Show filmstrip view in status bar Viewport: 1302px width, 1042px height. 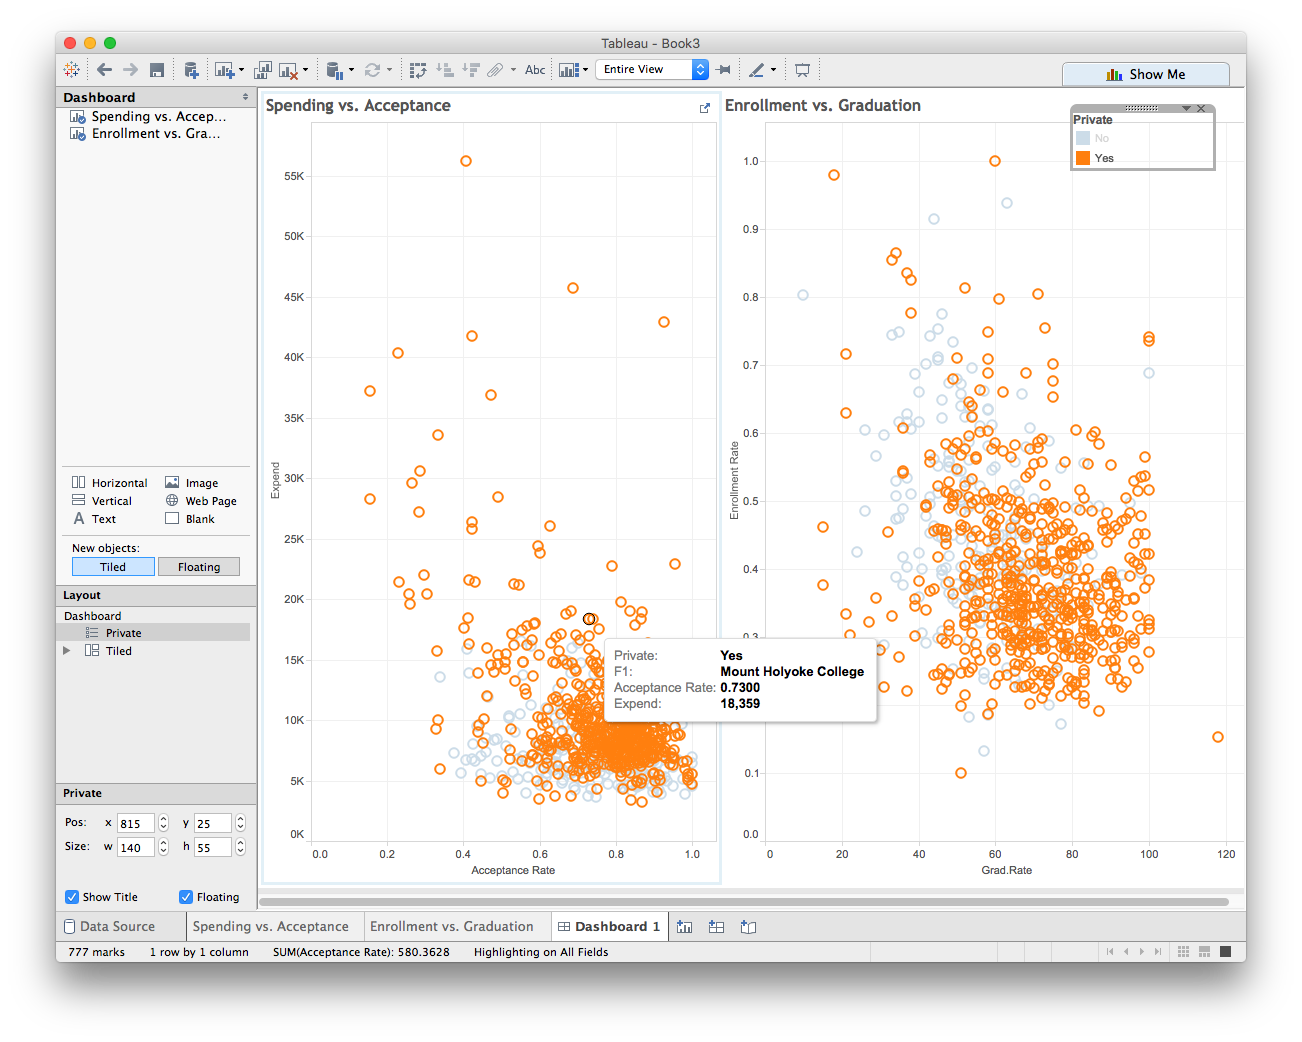(x=1205, y=952)
